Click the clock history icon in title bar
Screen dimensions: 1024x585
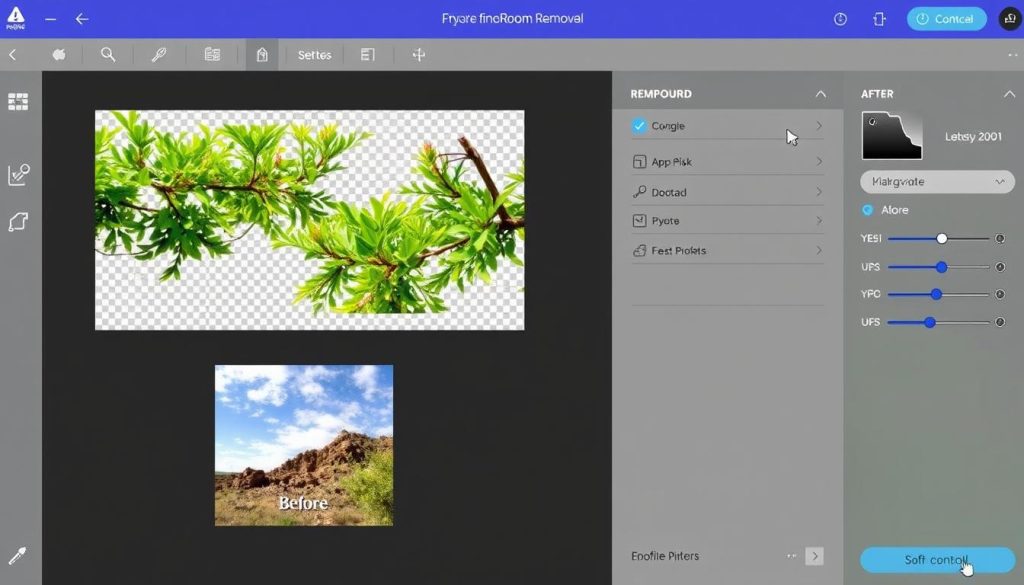840,19
